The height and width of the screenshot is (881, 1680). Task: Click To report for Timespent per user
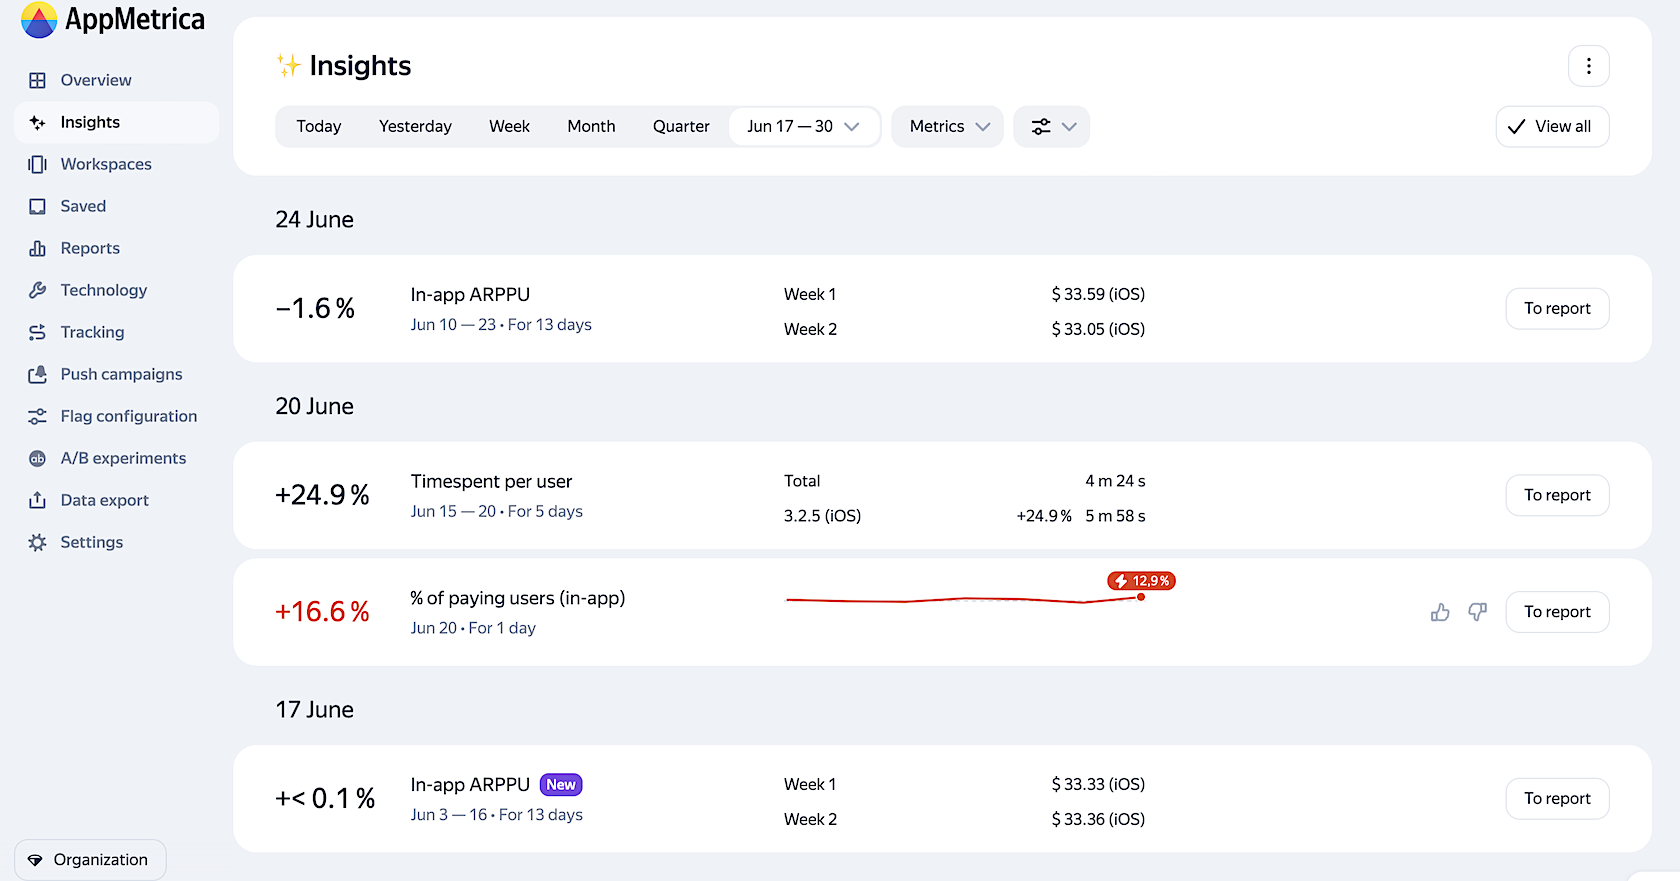pos(1557,495)
